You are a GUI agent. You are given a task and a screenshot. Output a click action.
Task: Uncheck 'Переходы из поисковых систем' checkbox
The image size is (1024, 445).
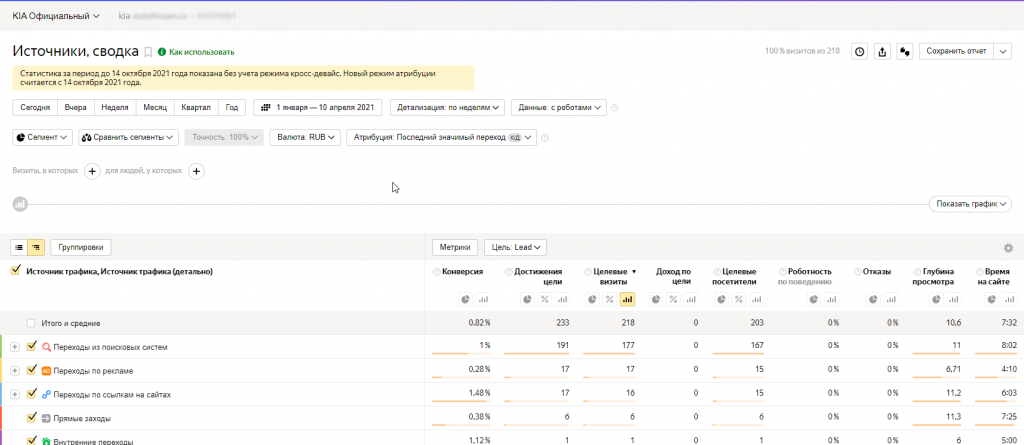(31, 346)
